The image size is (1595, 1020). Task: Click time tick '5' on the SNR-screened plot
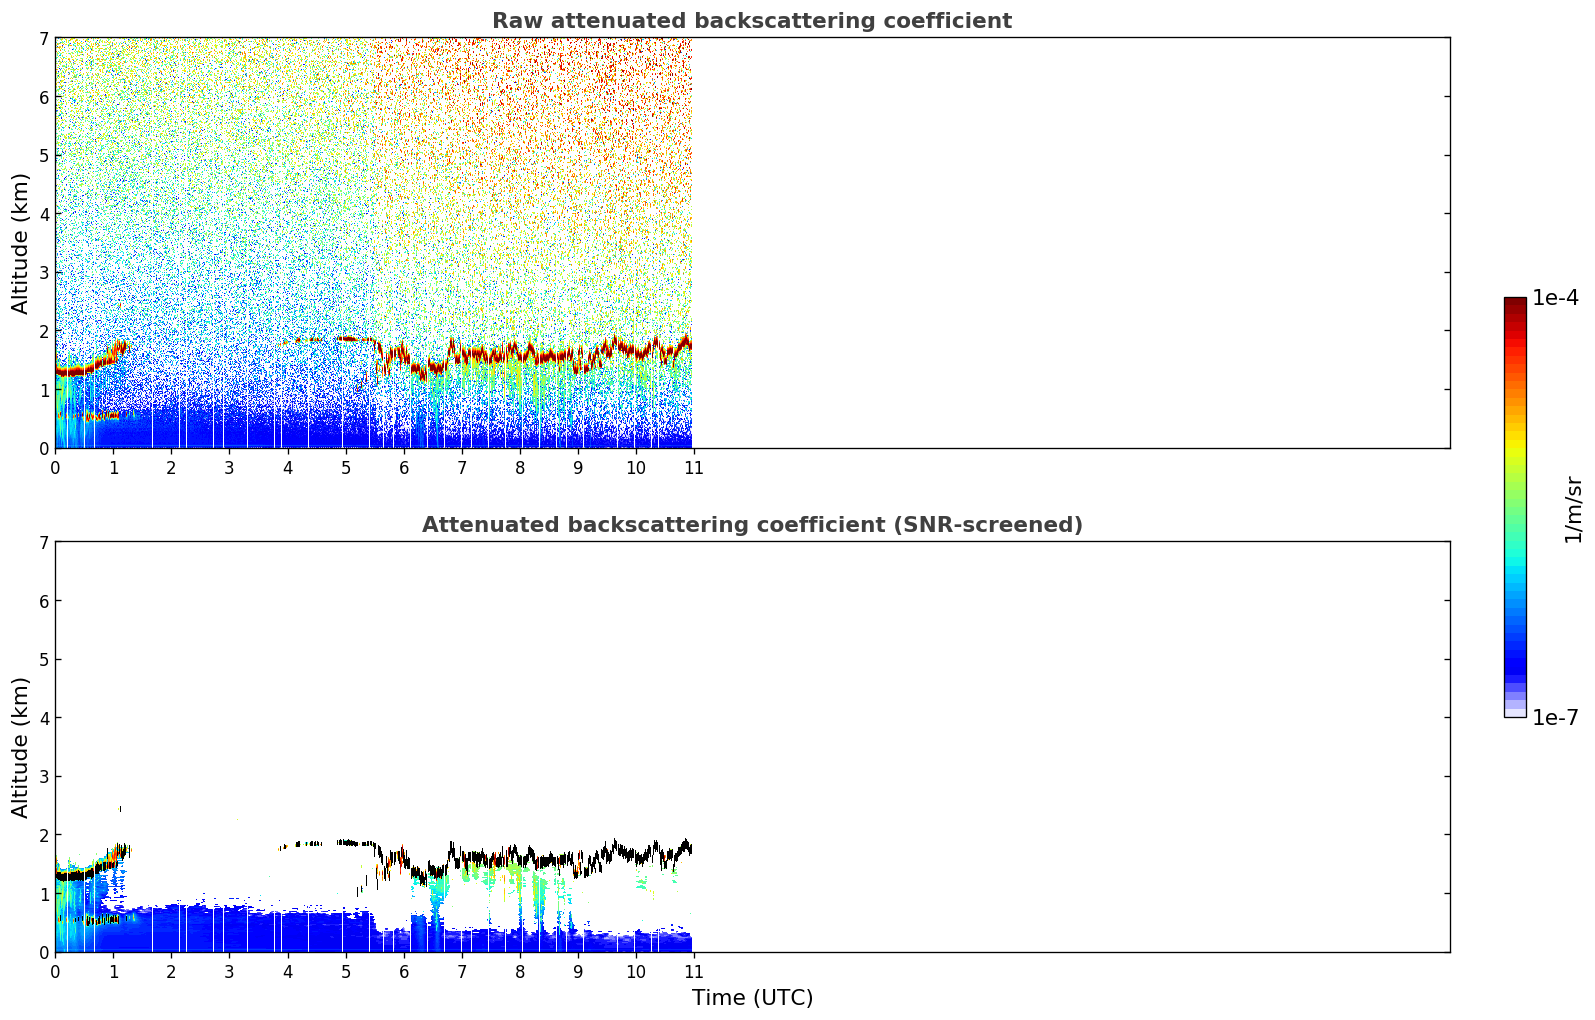(346, 972)
